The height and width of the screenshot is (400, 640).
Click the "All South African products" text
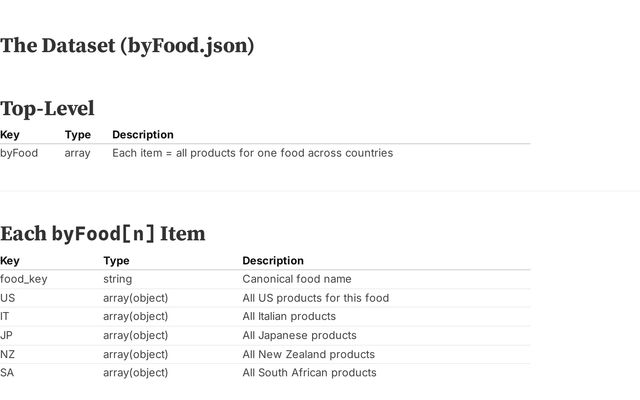pos(309,372)
